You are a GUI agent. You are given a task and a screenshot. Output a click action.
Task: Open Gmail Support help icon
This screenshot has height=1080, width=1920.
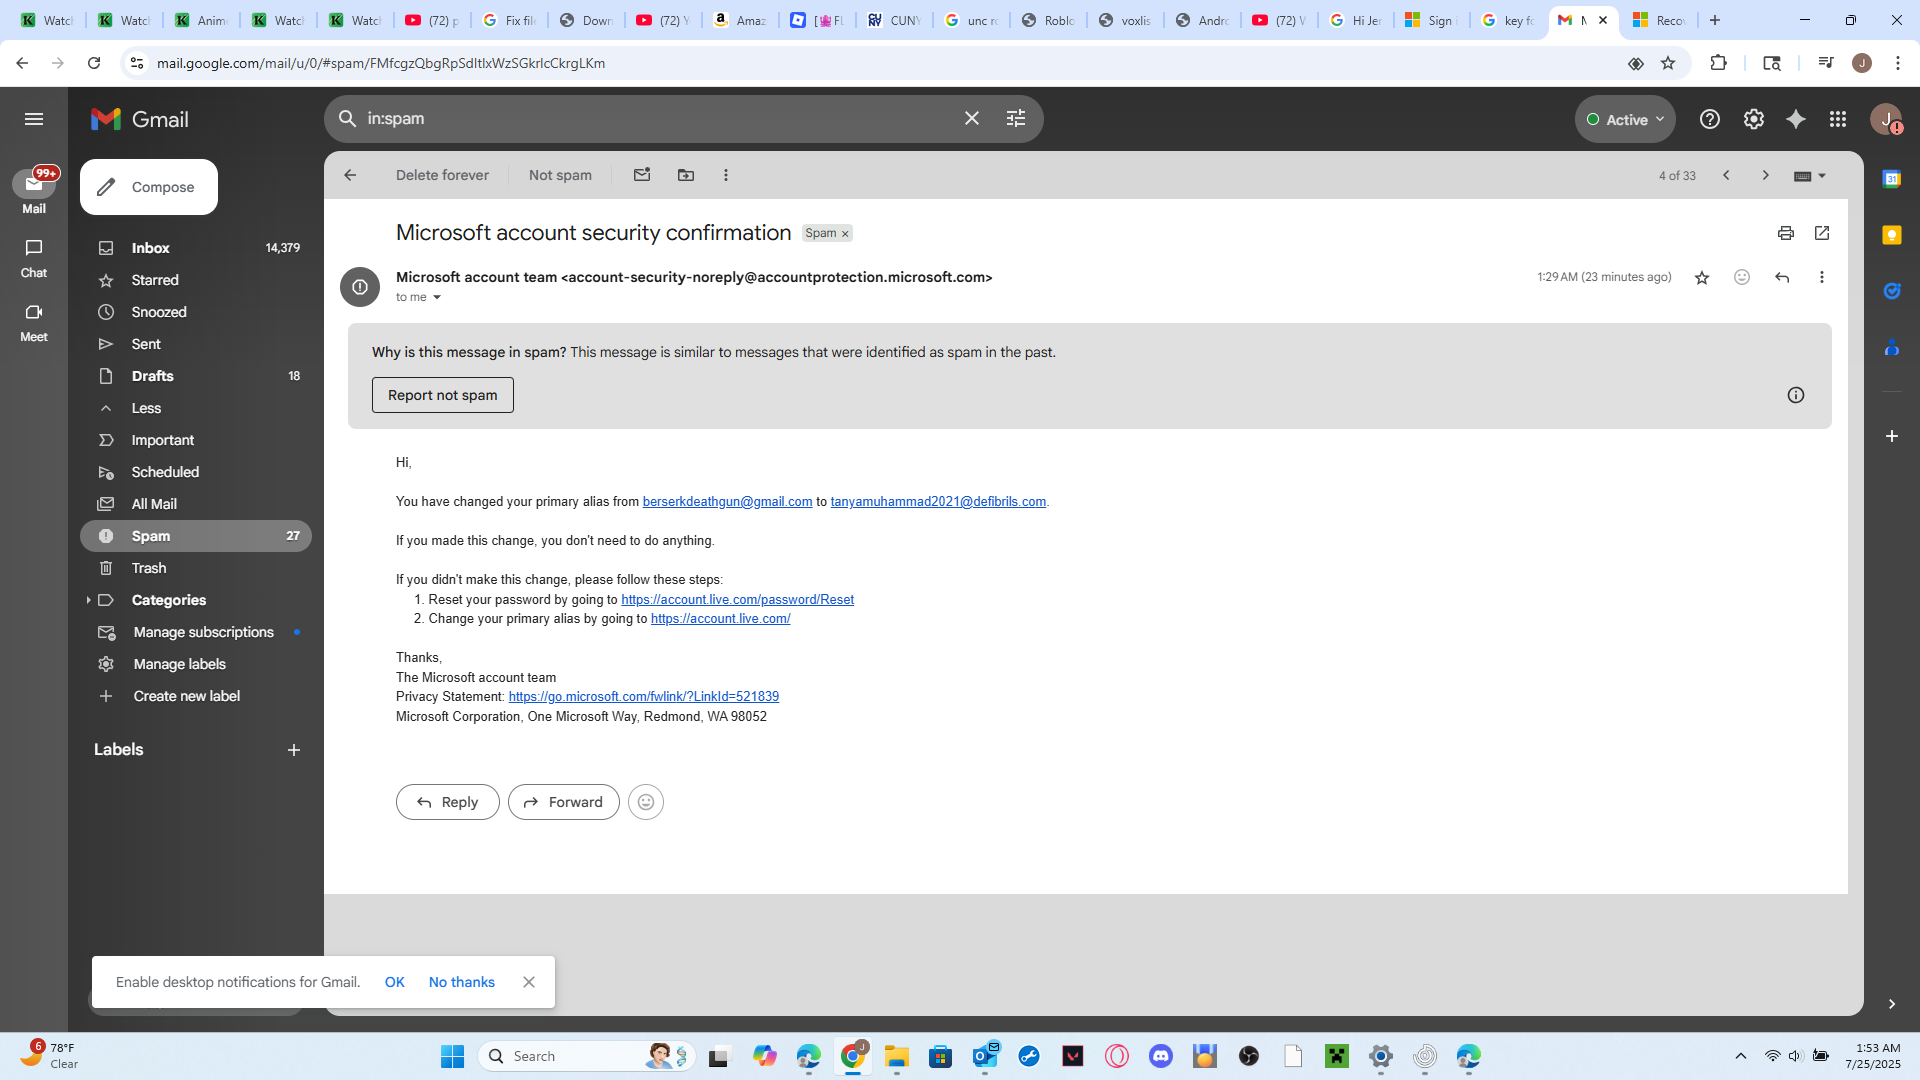(1710, 119)
